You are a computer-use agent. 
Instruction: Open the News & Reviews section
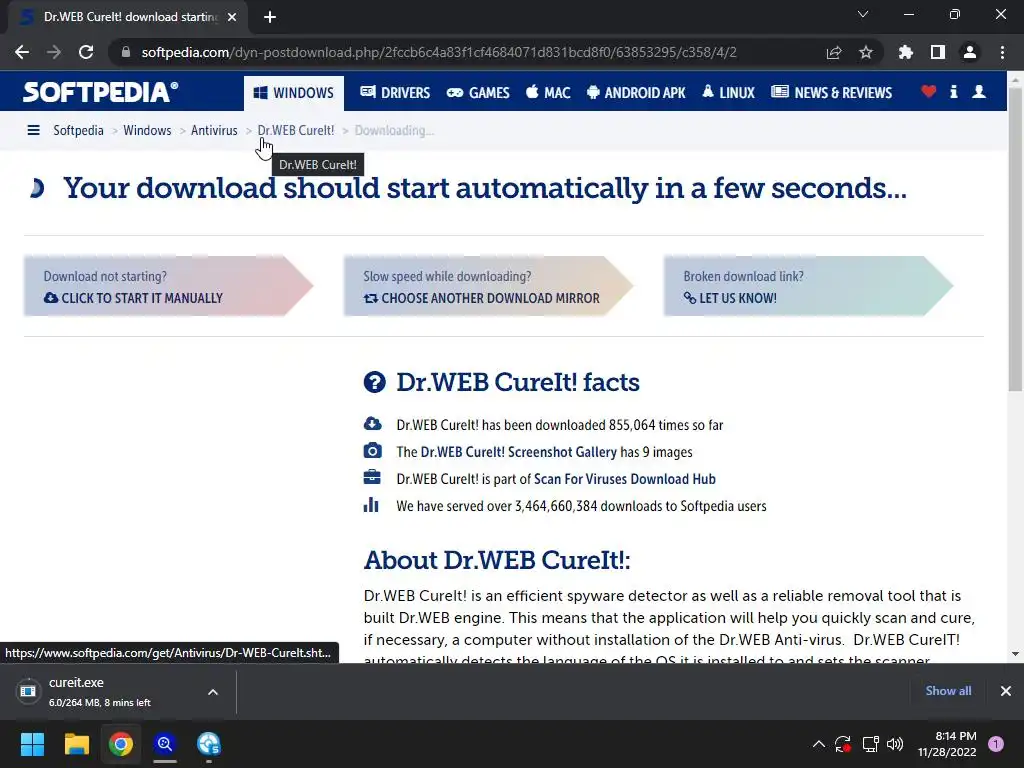pyautogui.click(x=831, y=93)
